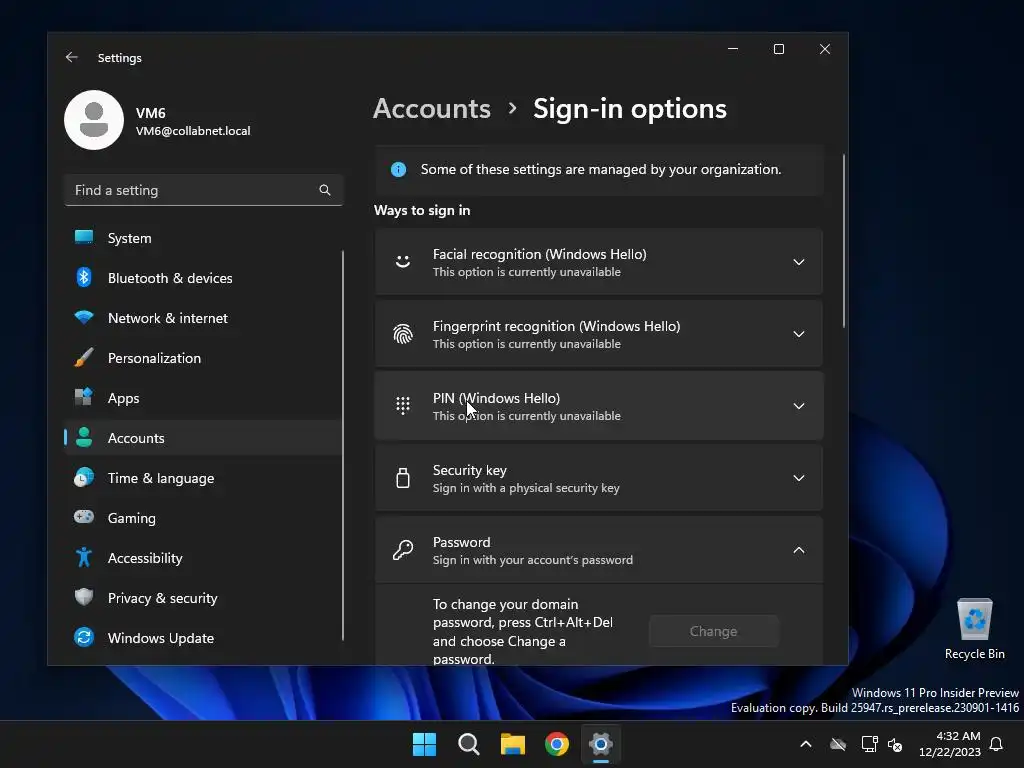Open the notifications bell
Viewport: 1024px width, 768px height.
pyautogui.click(x=996, y=744)
